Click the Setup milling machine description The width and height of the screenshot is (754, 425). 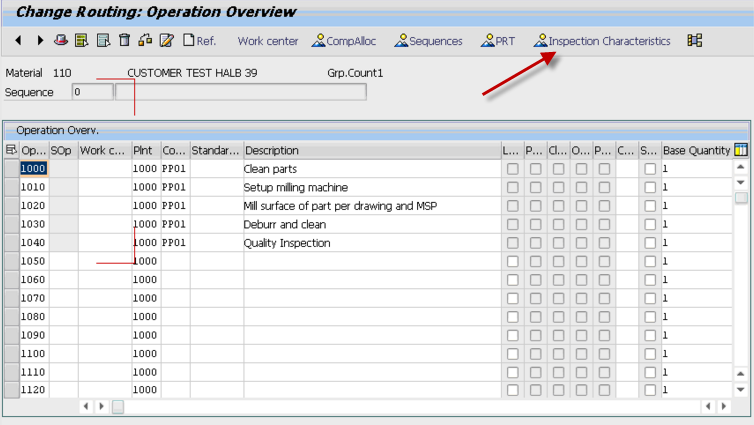[372, 187]
